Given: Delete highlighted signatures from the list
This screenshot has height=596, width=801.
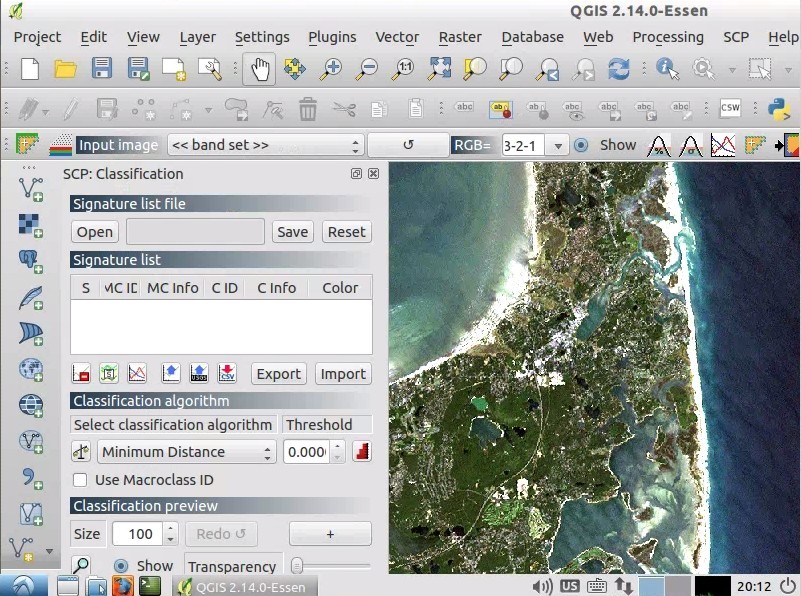Looking at the screenshot, I should (x=81, y=373).
